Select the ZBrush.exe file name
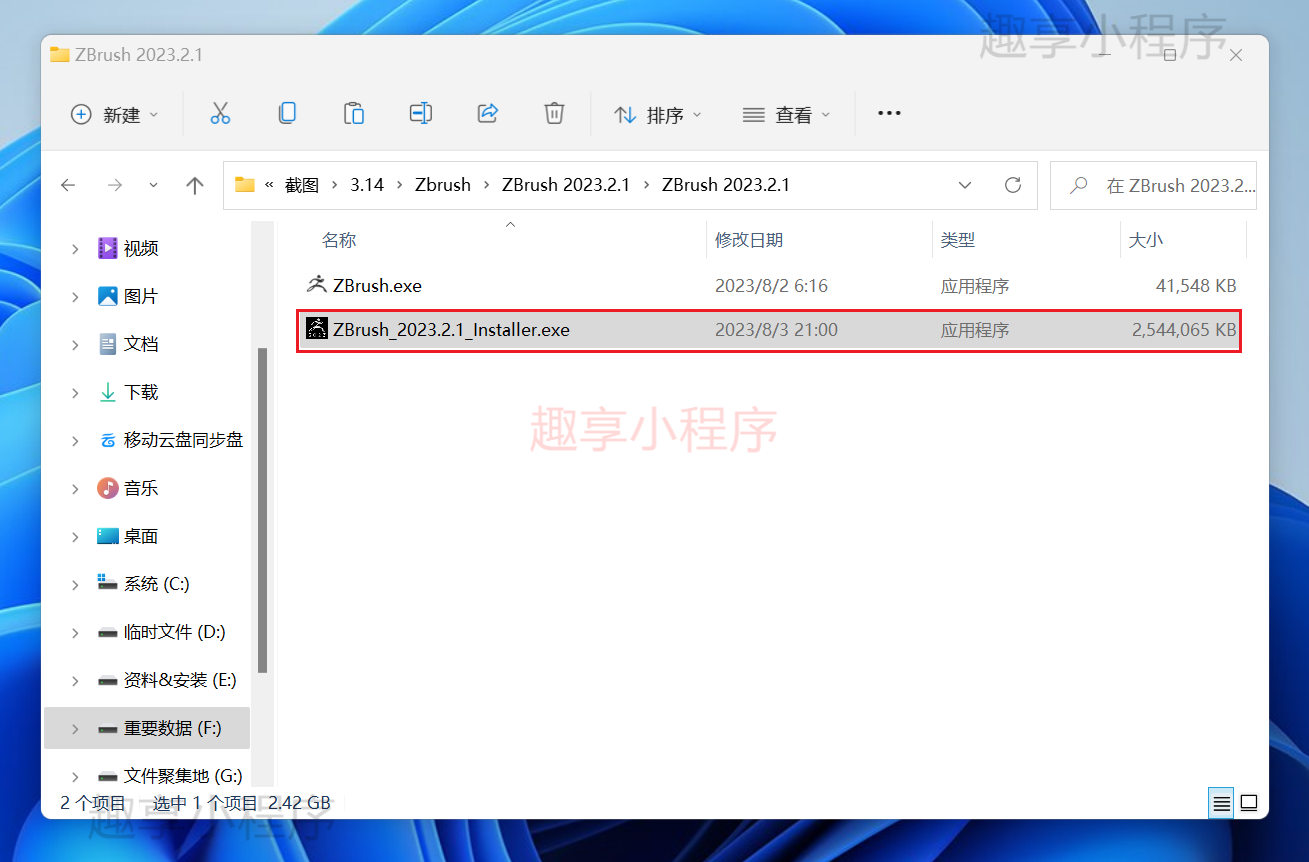Screen dimensions: 1309x862 pos(377,285)
